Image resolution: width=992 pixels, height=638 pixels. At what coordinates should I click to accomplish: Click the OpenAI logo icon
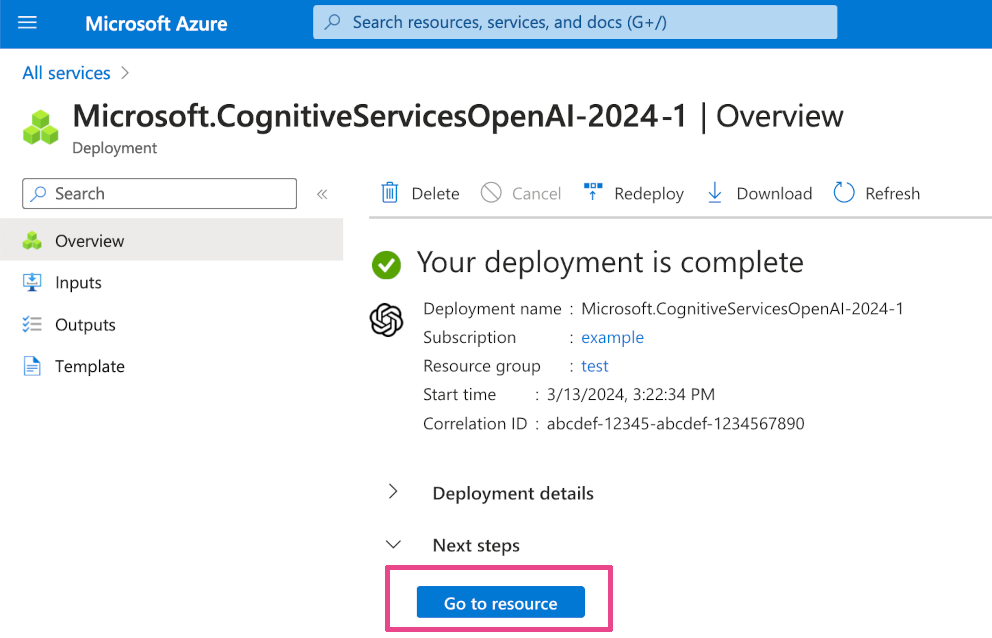pos(386,321)
